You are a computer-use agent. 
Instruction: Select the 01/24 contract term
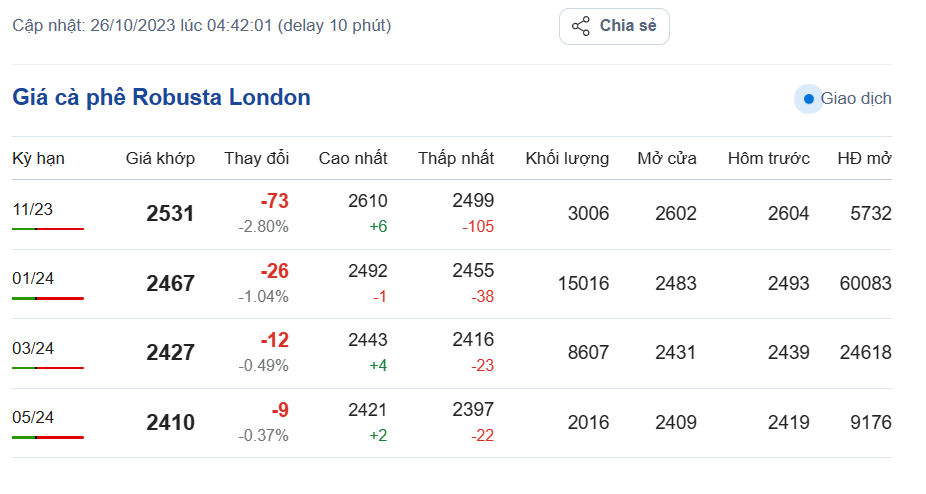tap(33, 279)
